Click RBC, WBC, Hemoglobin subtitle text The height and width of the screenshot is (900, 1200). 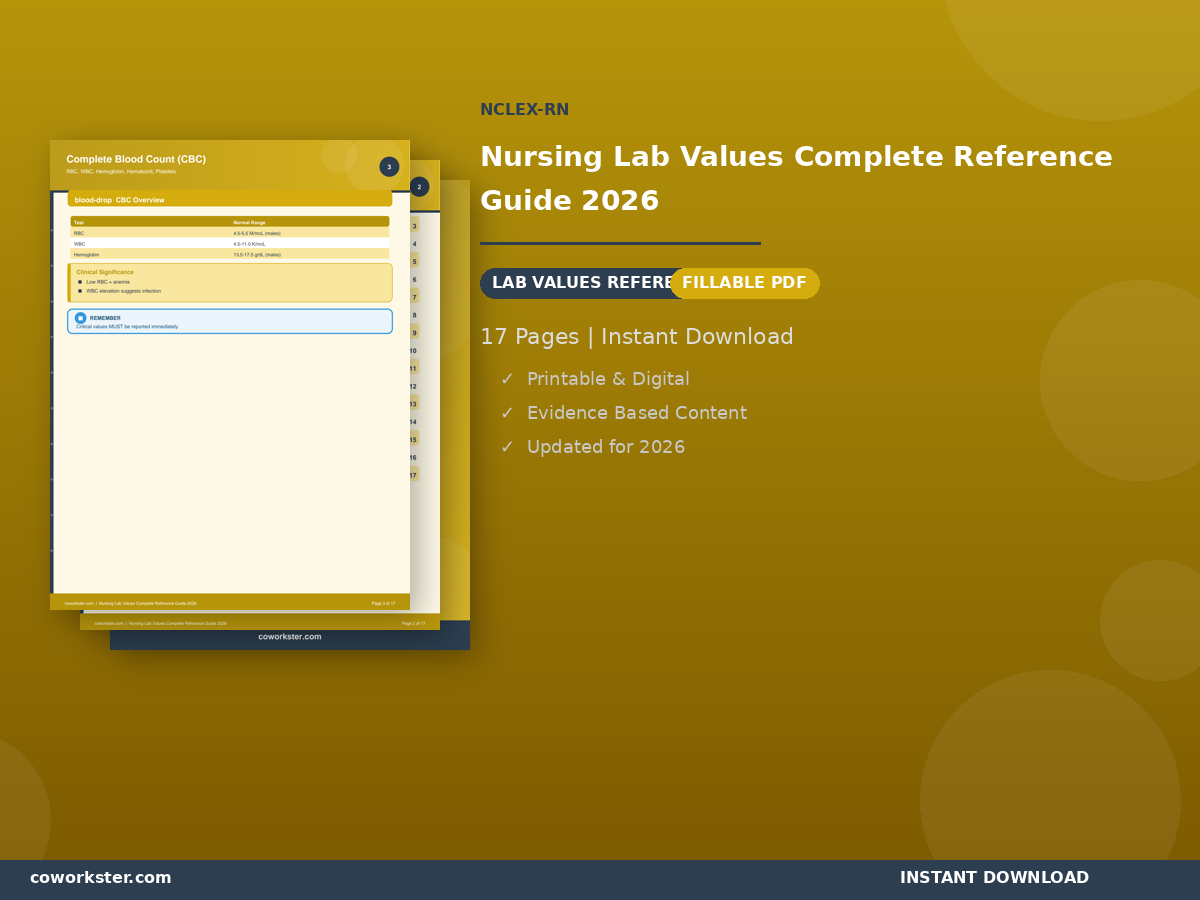[121, 171]
